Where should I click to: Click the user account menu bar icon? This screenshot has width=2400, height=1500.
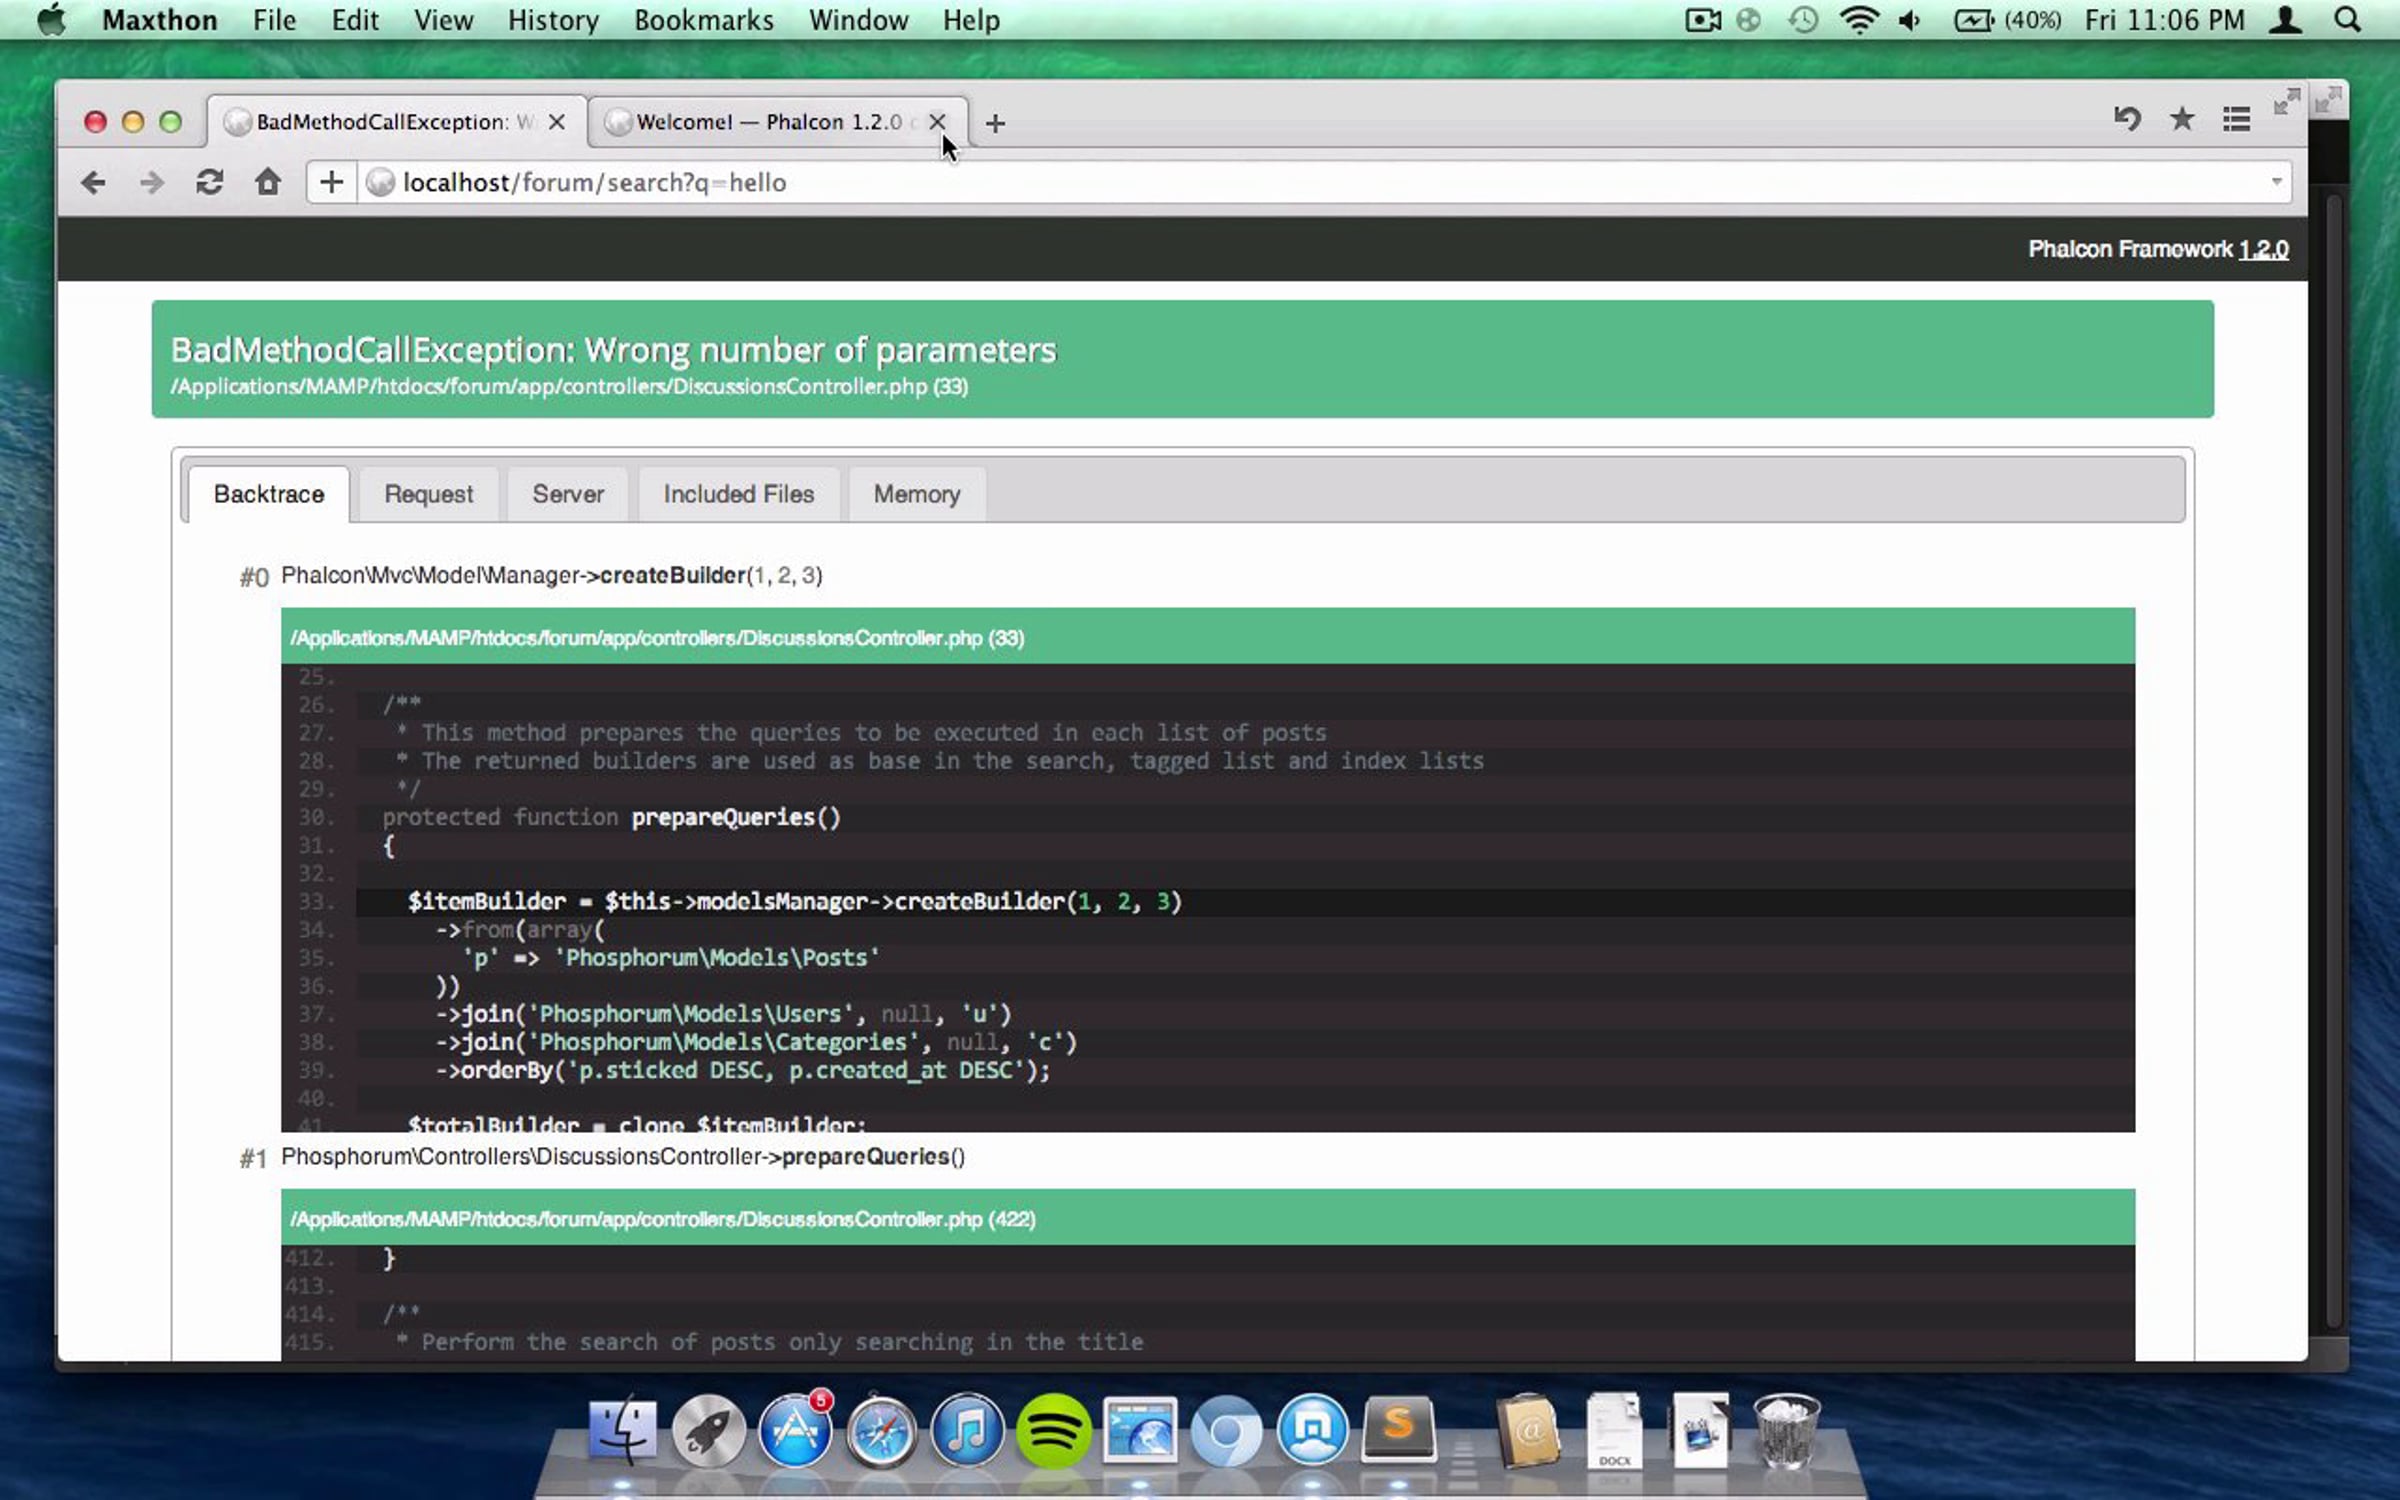point(2286,20)
